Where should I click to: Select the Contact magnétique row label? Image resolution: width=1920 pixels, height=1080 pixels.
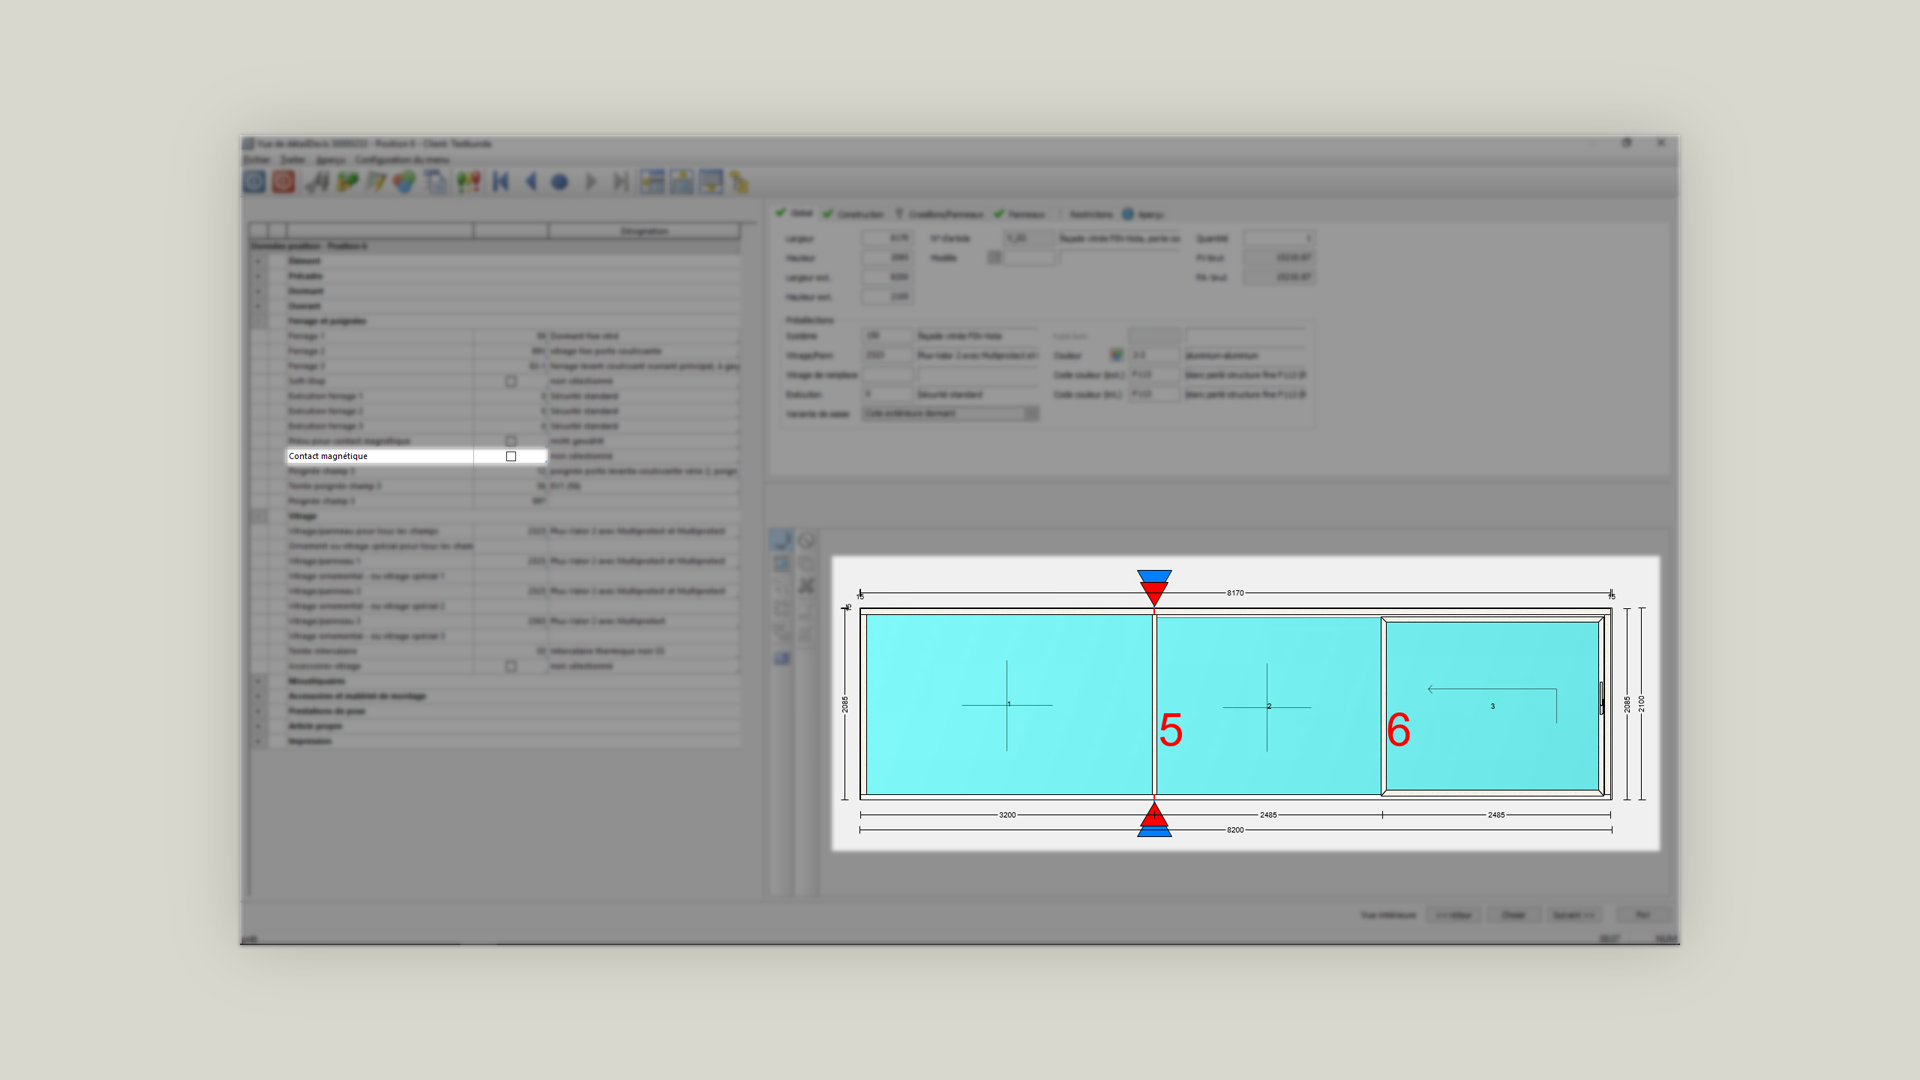(x=328, y=456)
